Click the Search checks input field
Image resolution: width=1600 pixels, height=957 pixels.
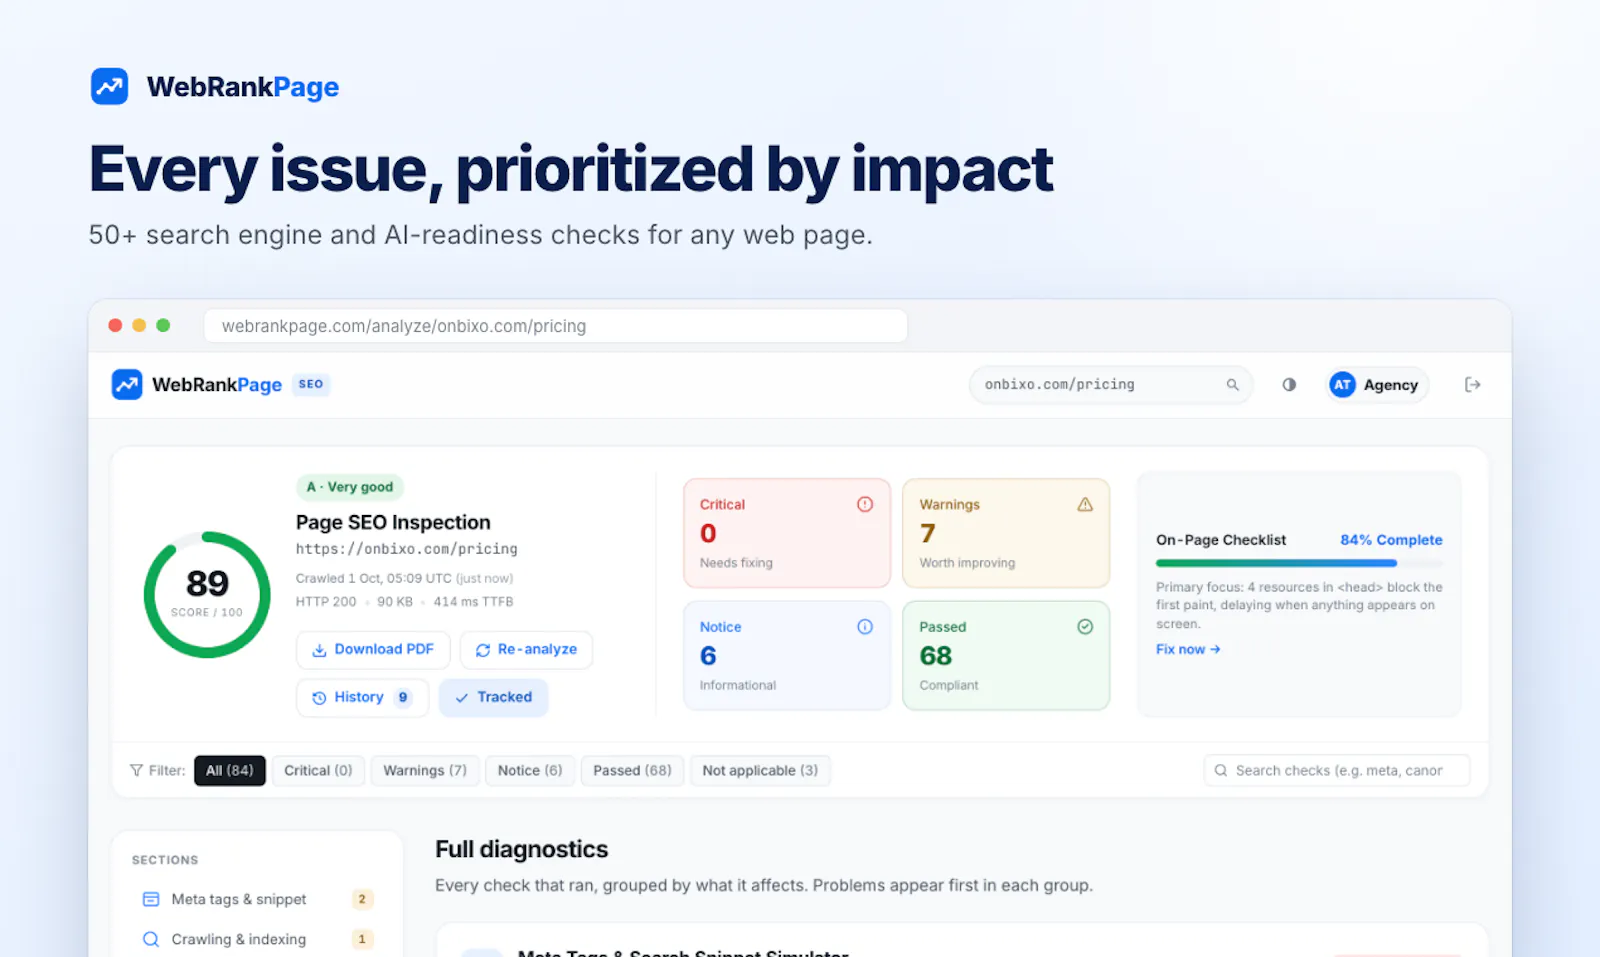(1337, 771)
